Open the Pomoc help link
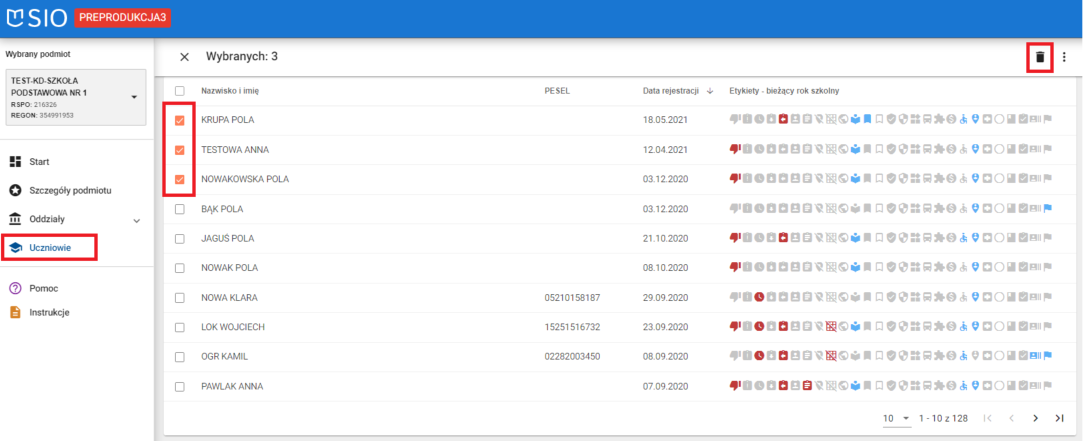The width and height of the screenshot is (1083, 441). tap(43, 288)
